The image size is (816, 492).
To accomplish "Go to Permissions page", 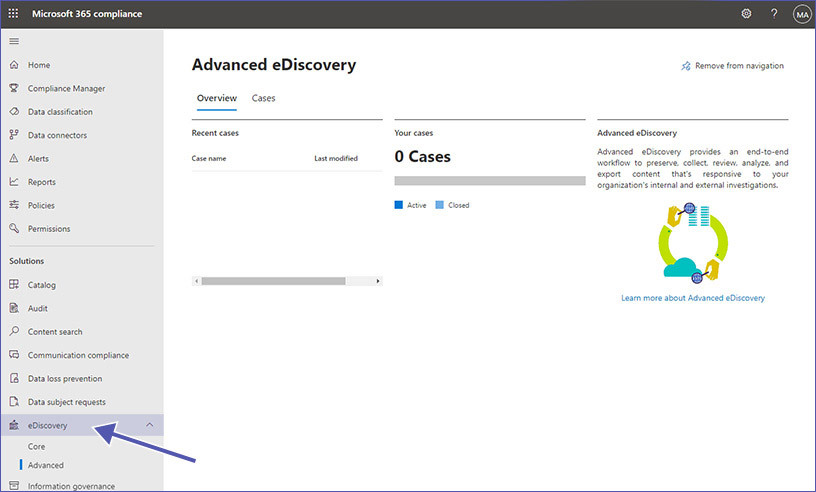I will tap(49, 229).
